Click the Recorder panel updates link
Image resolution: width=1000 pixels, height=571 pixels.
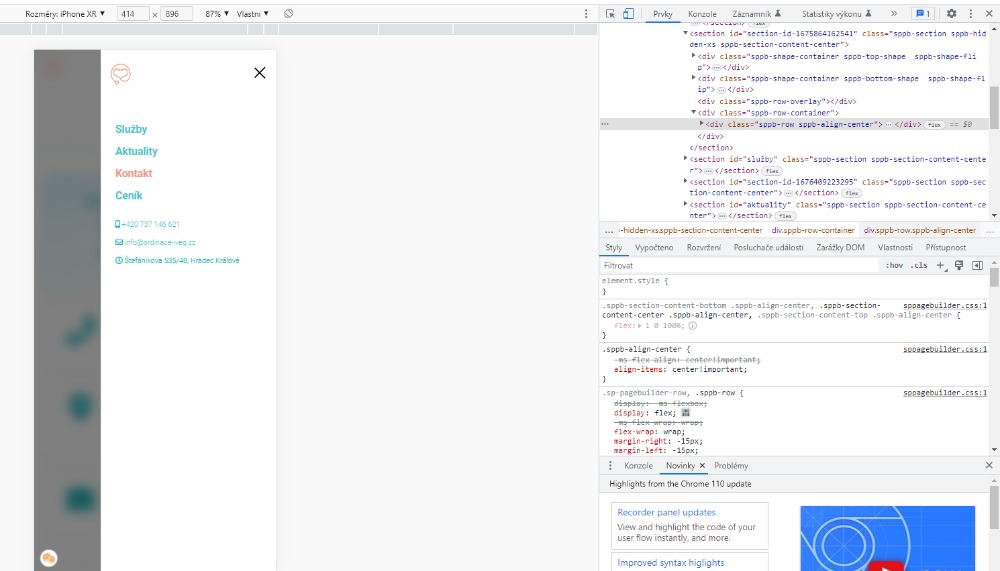click(666, 512)
